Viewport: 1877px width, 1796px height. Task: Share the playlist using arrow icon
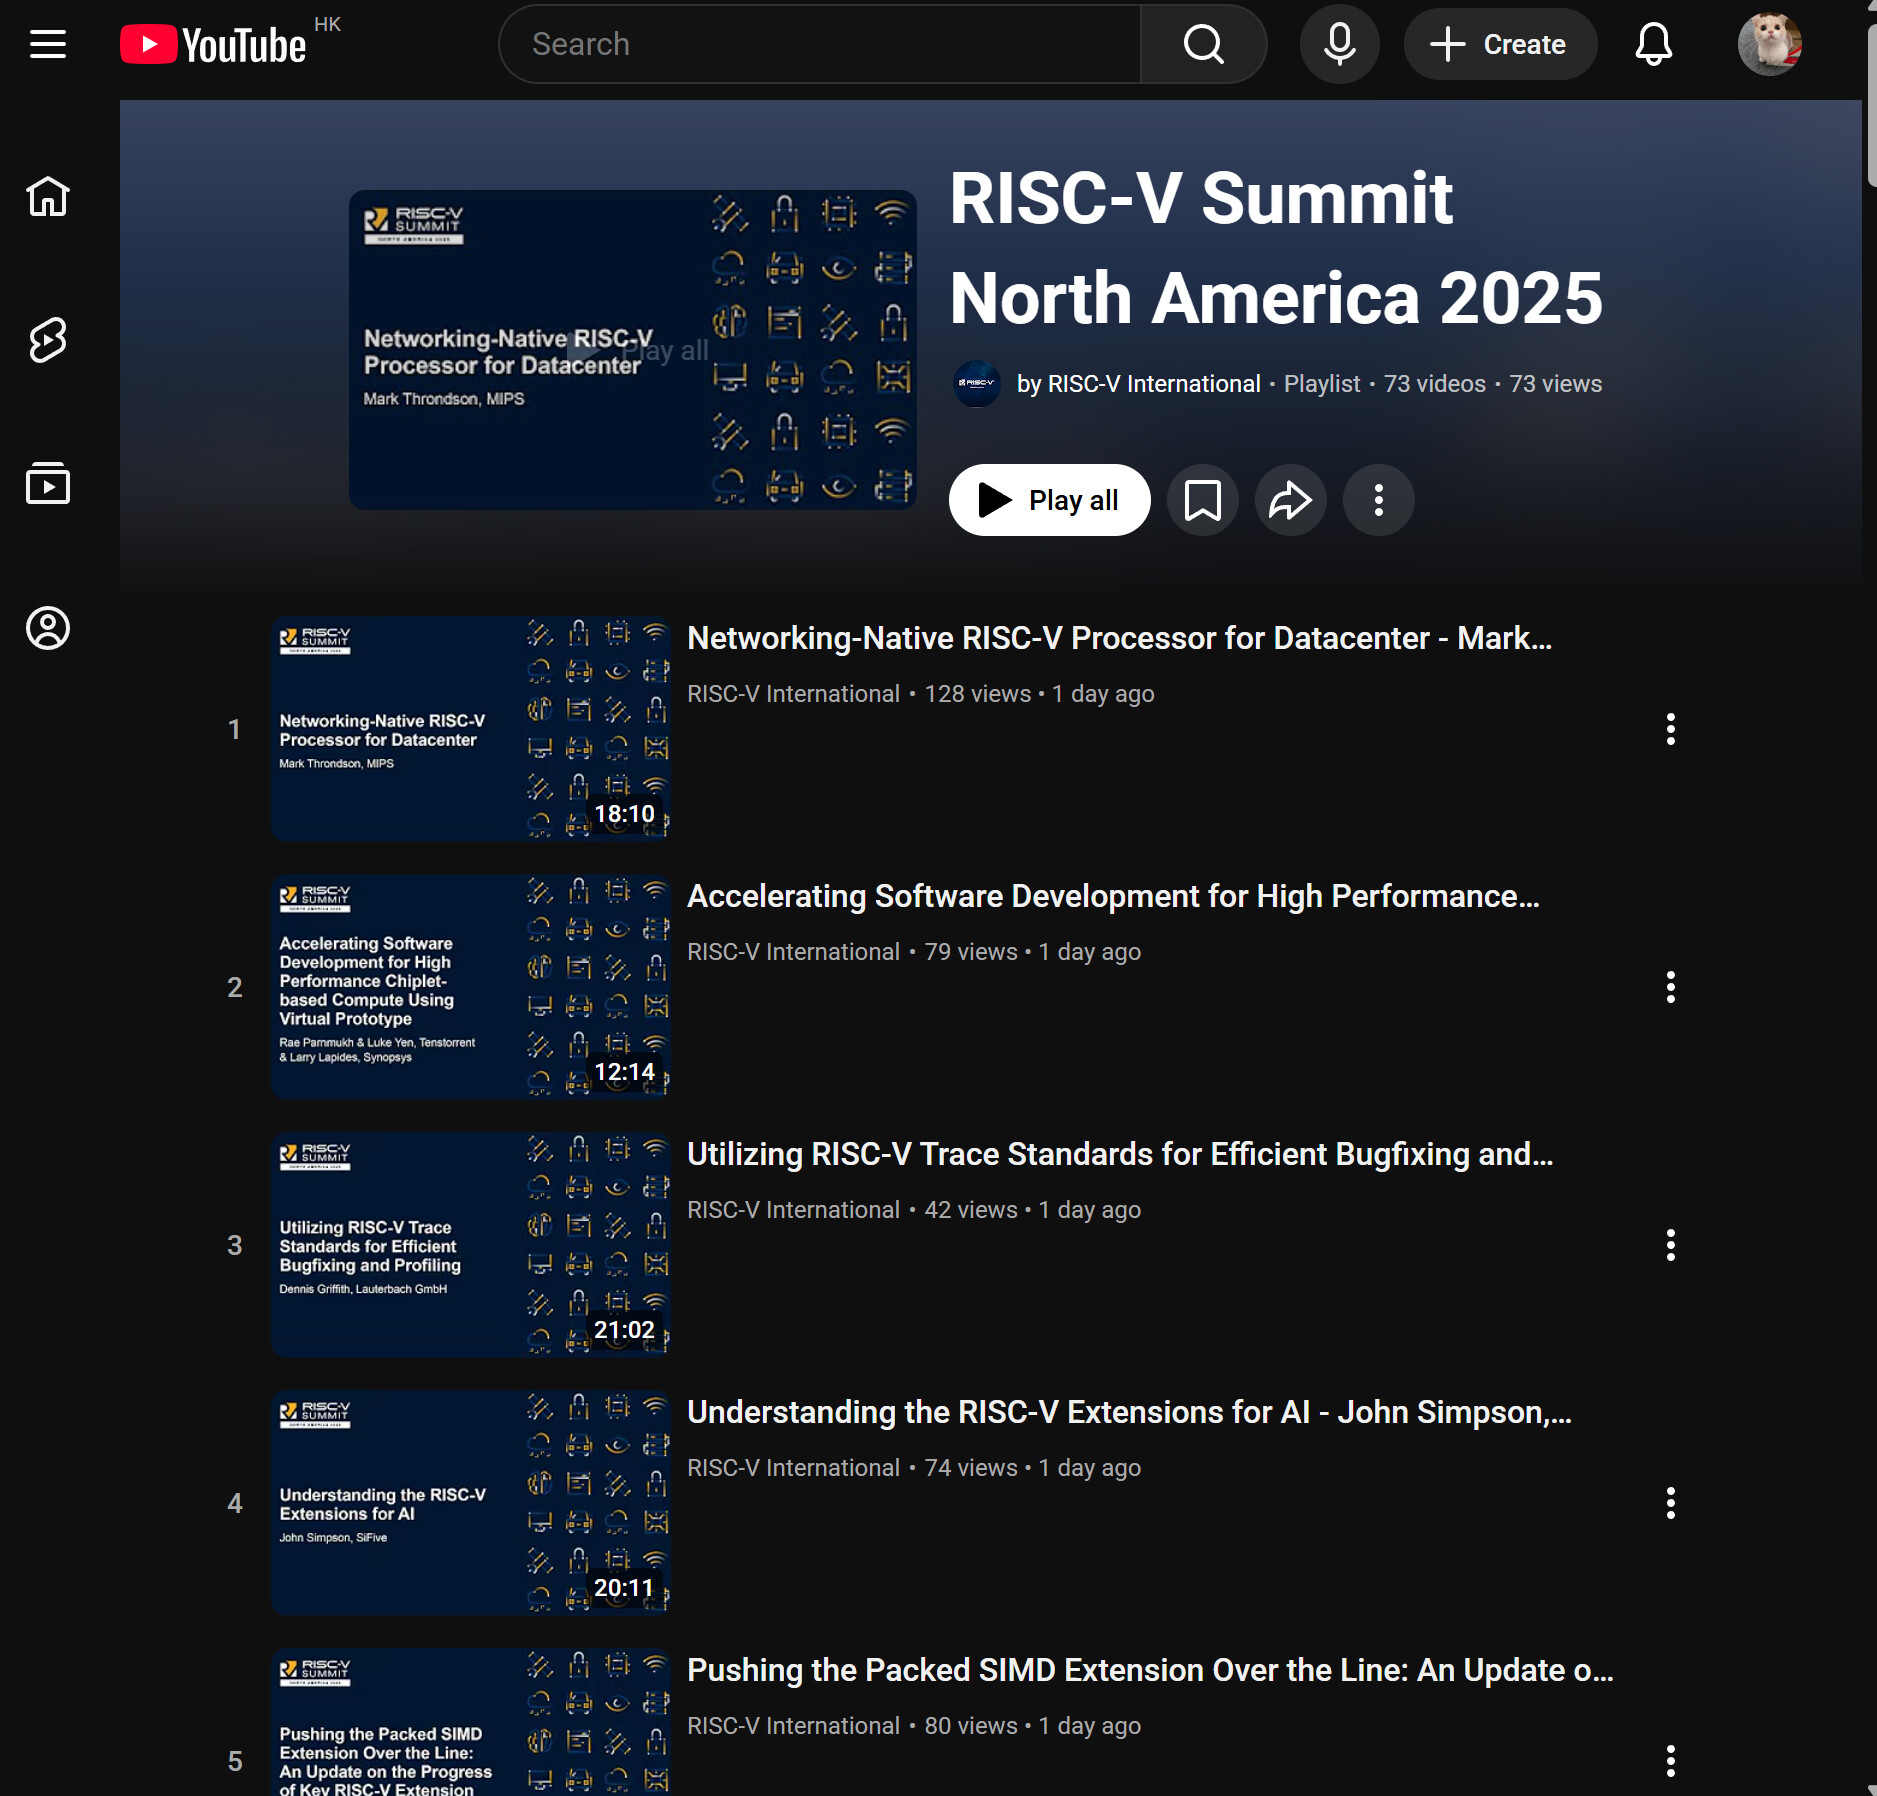1290,500
